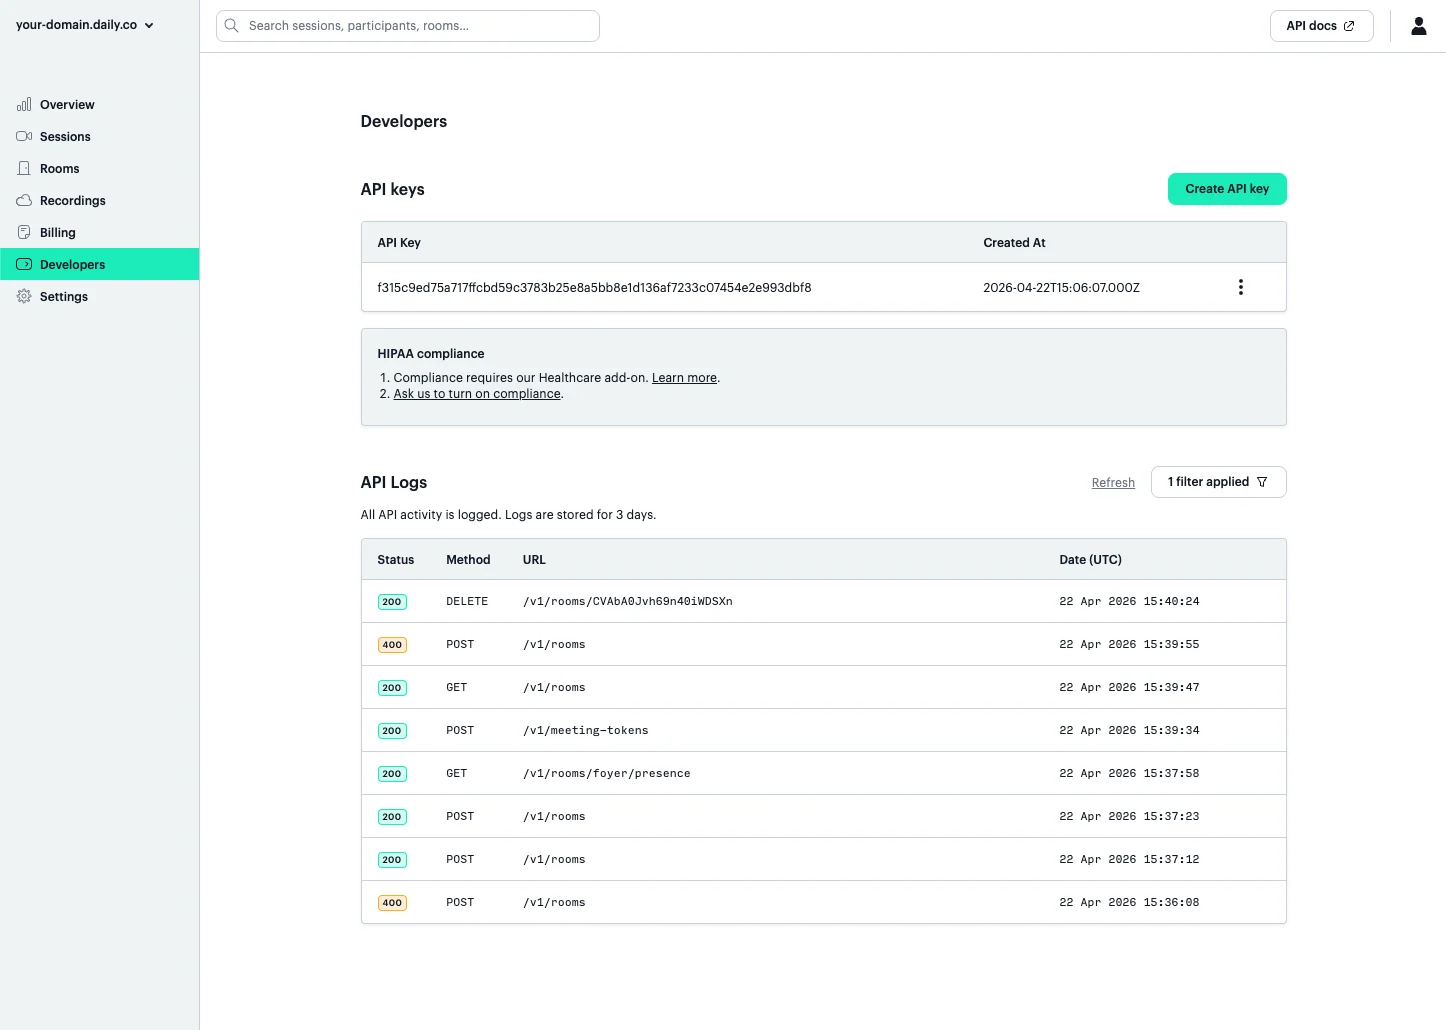This screenshot has width=1446, height=1030.
Task: Click the log date 22 Apr 2026 15:37:23
Action: 1129,817
